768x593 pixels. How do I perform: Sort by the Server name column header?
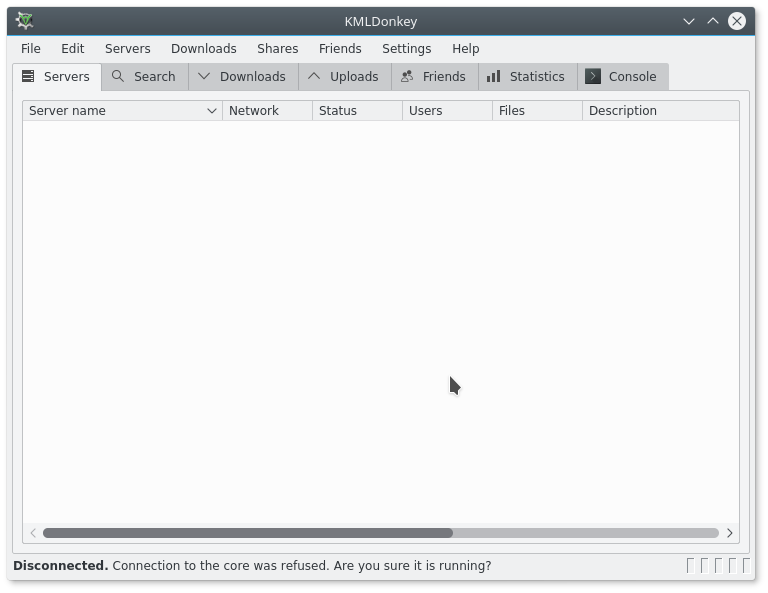[110, 111]
